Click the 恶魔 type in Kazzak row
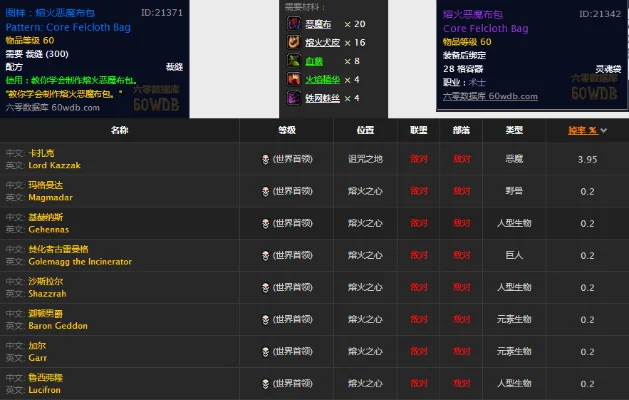The height and width of the screenshot is (400, 629). click(x=514, y=159)
